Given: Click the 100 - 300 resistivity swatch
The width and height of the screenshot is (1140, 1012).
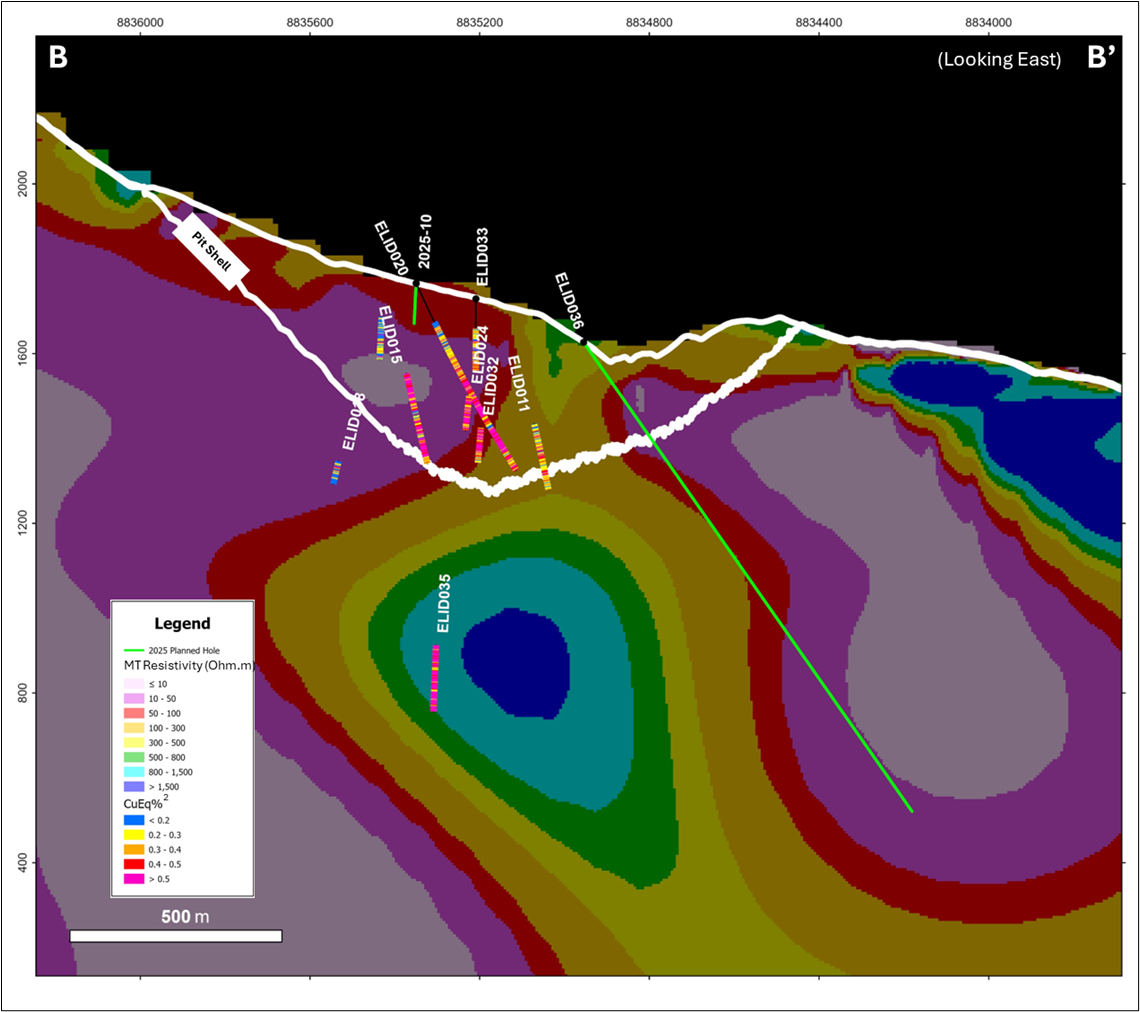Looking at the screenshot, I should (x=129, y=728).
